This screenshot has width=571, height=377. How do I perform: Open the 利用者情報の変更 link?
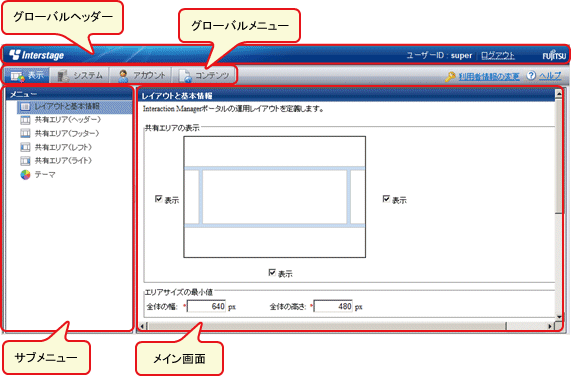[x=489, y=76]
